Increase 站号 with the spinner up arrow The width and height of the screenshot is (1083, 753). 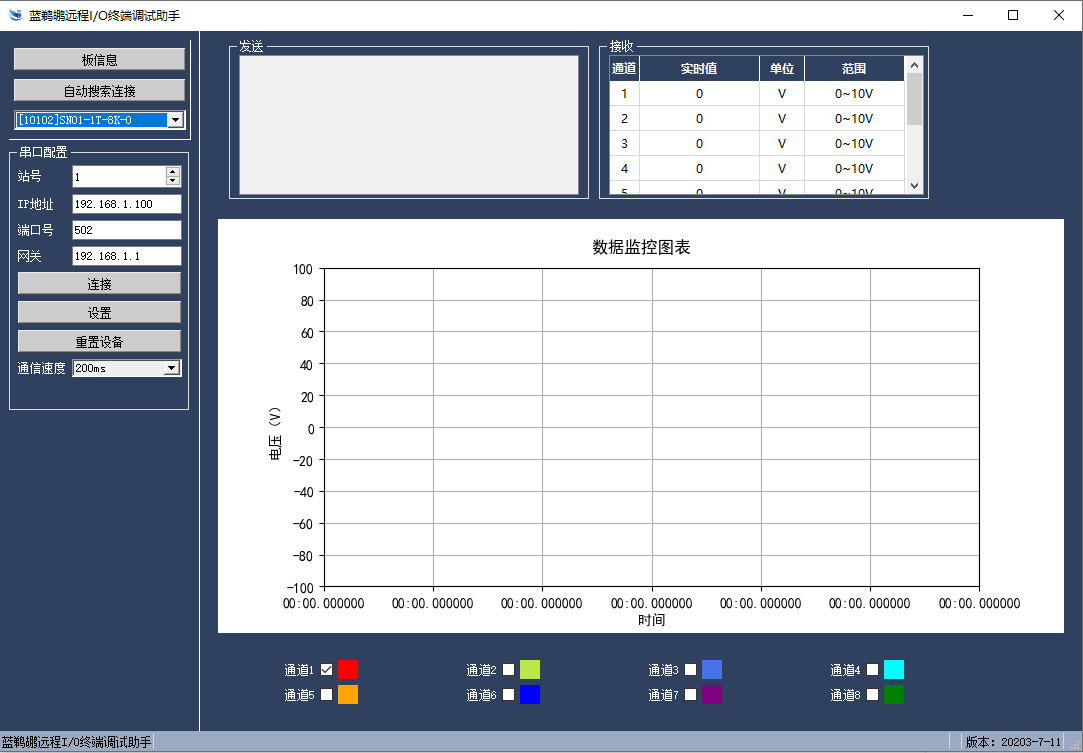[173, 171]
